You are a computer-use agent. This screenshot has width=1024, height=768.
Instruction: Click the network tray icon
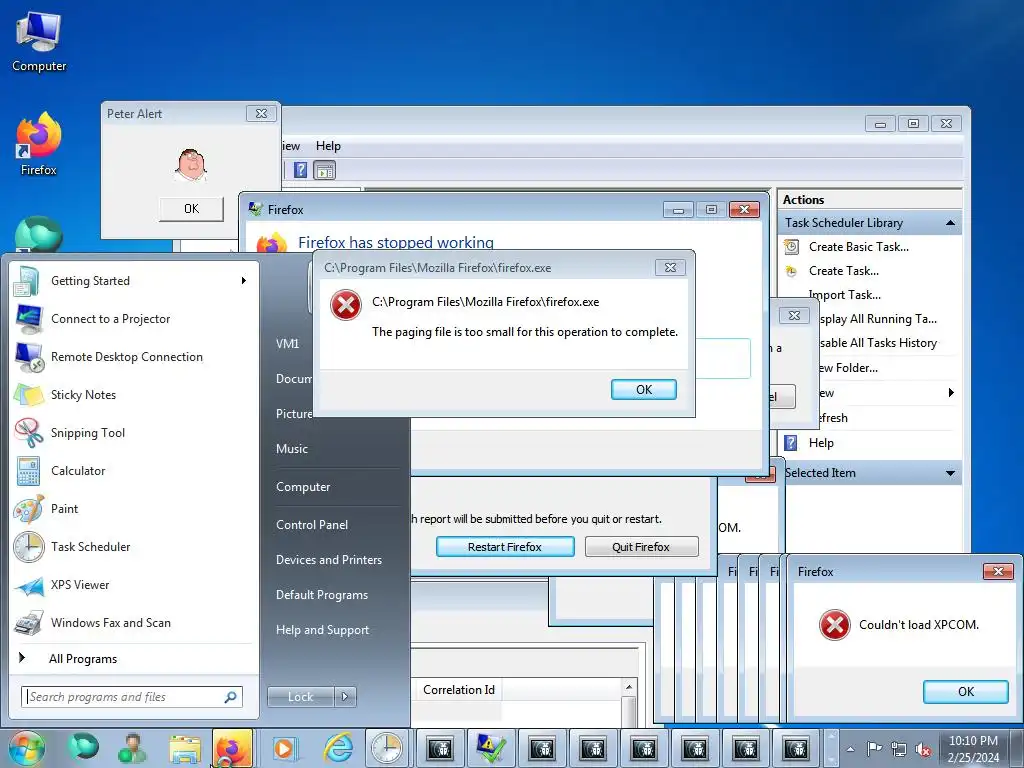899,749
